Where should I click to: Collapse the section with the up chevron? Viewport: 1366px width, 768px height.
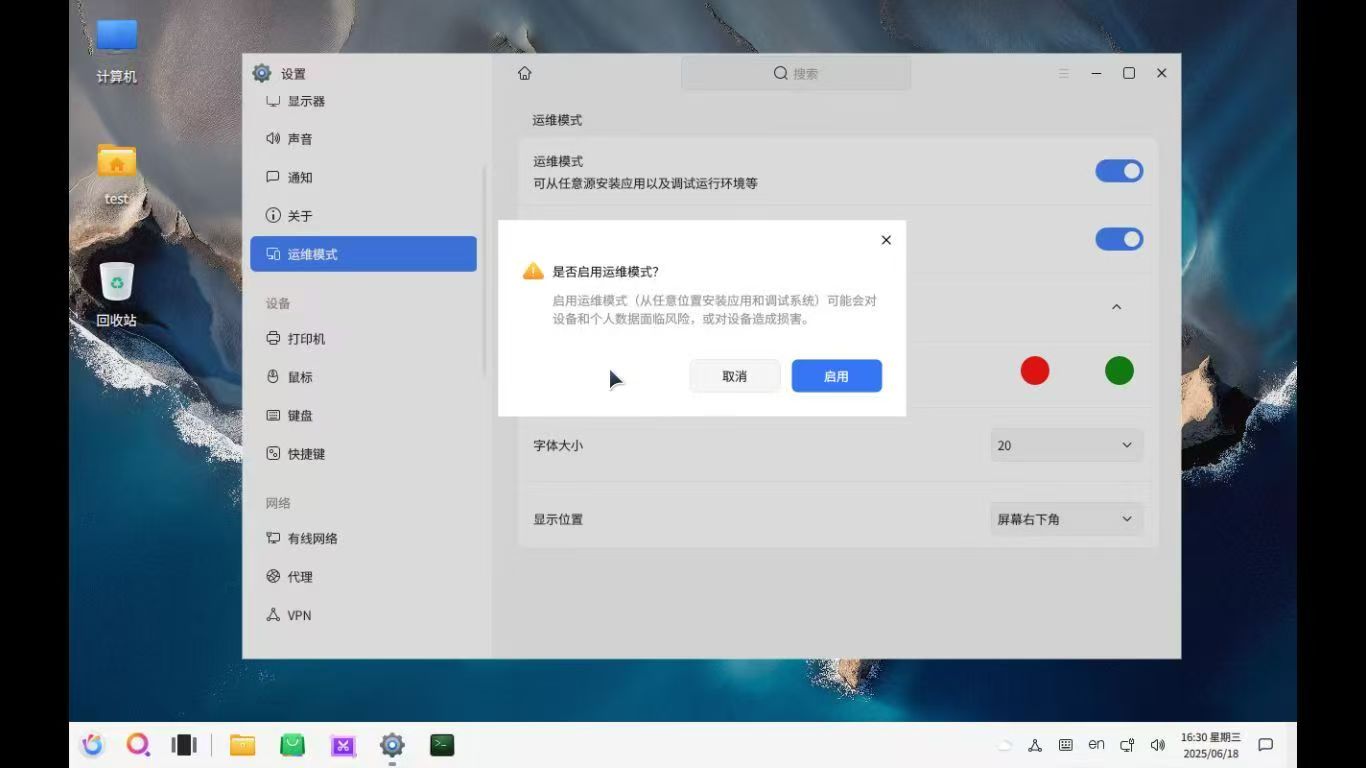pos(1117,307)
